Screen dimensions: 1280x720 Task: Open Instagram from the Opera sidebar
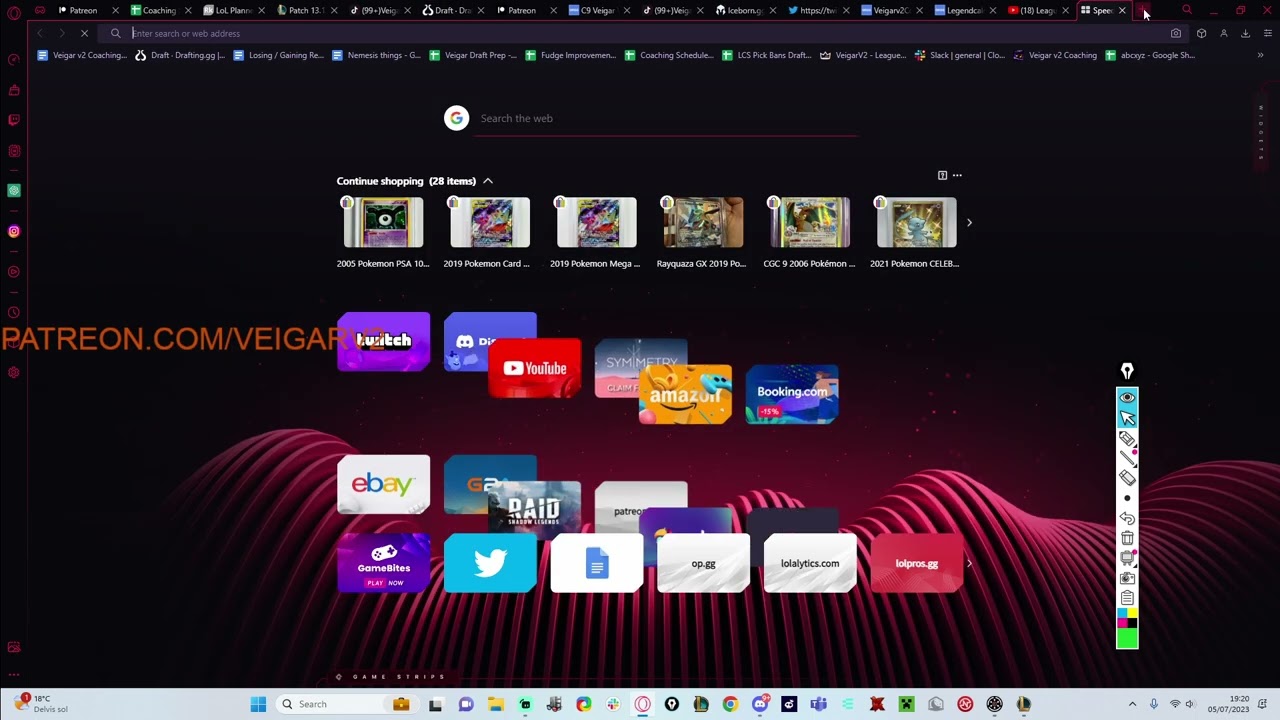(x=14, y=231)
